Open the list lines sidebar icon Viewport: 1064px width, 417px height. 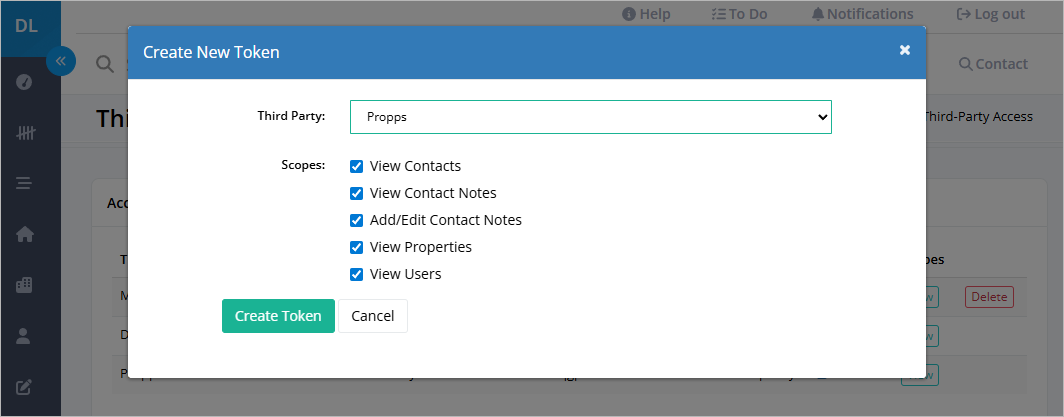point(24,183)
